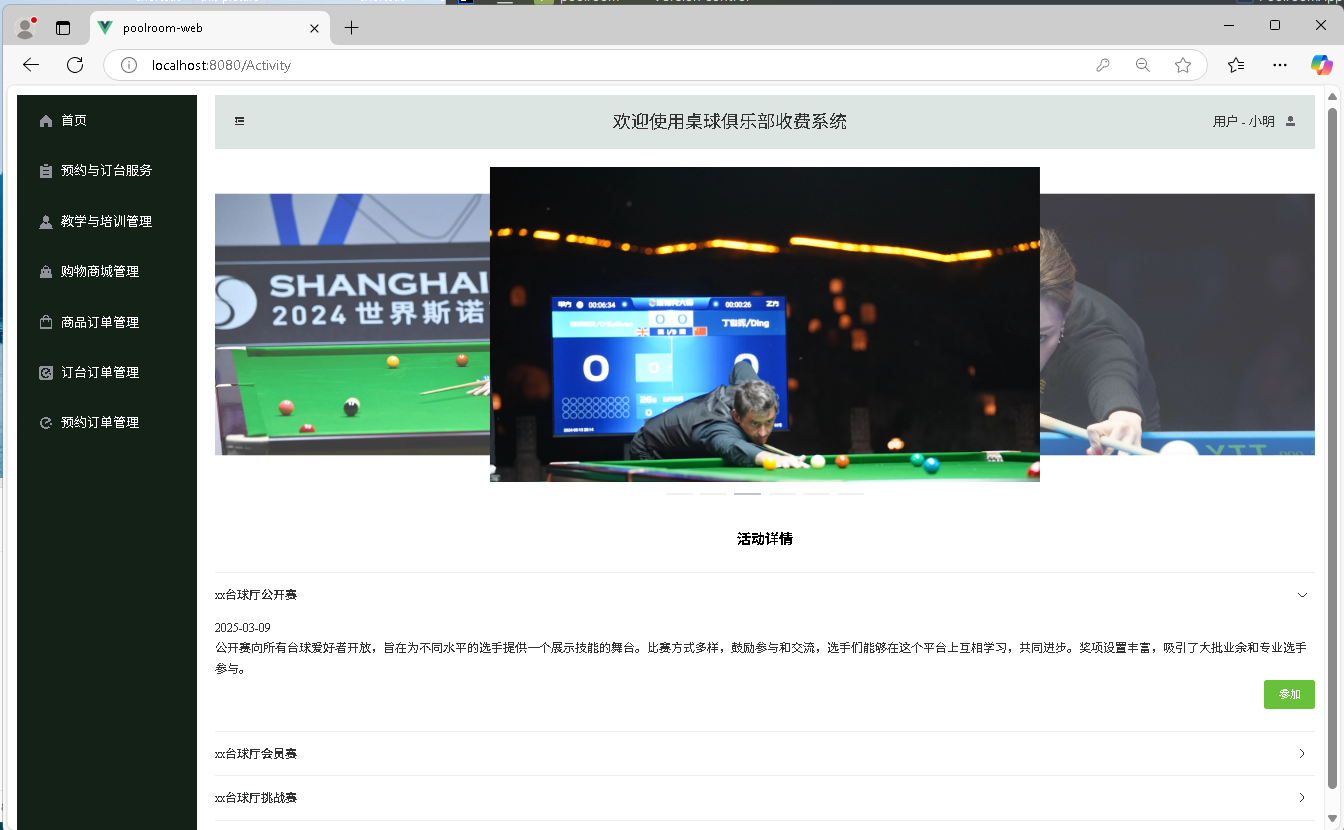The height and width of the screenshot is (830, 1344).
Task: Click the 公开赛 description paragraph text
Action: tap(761, 658)
